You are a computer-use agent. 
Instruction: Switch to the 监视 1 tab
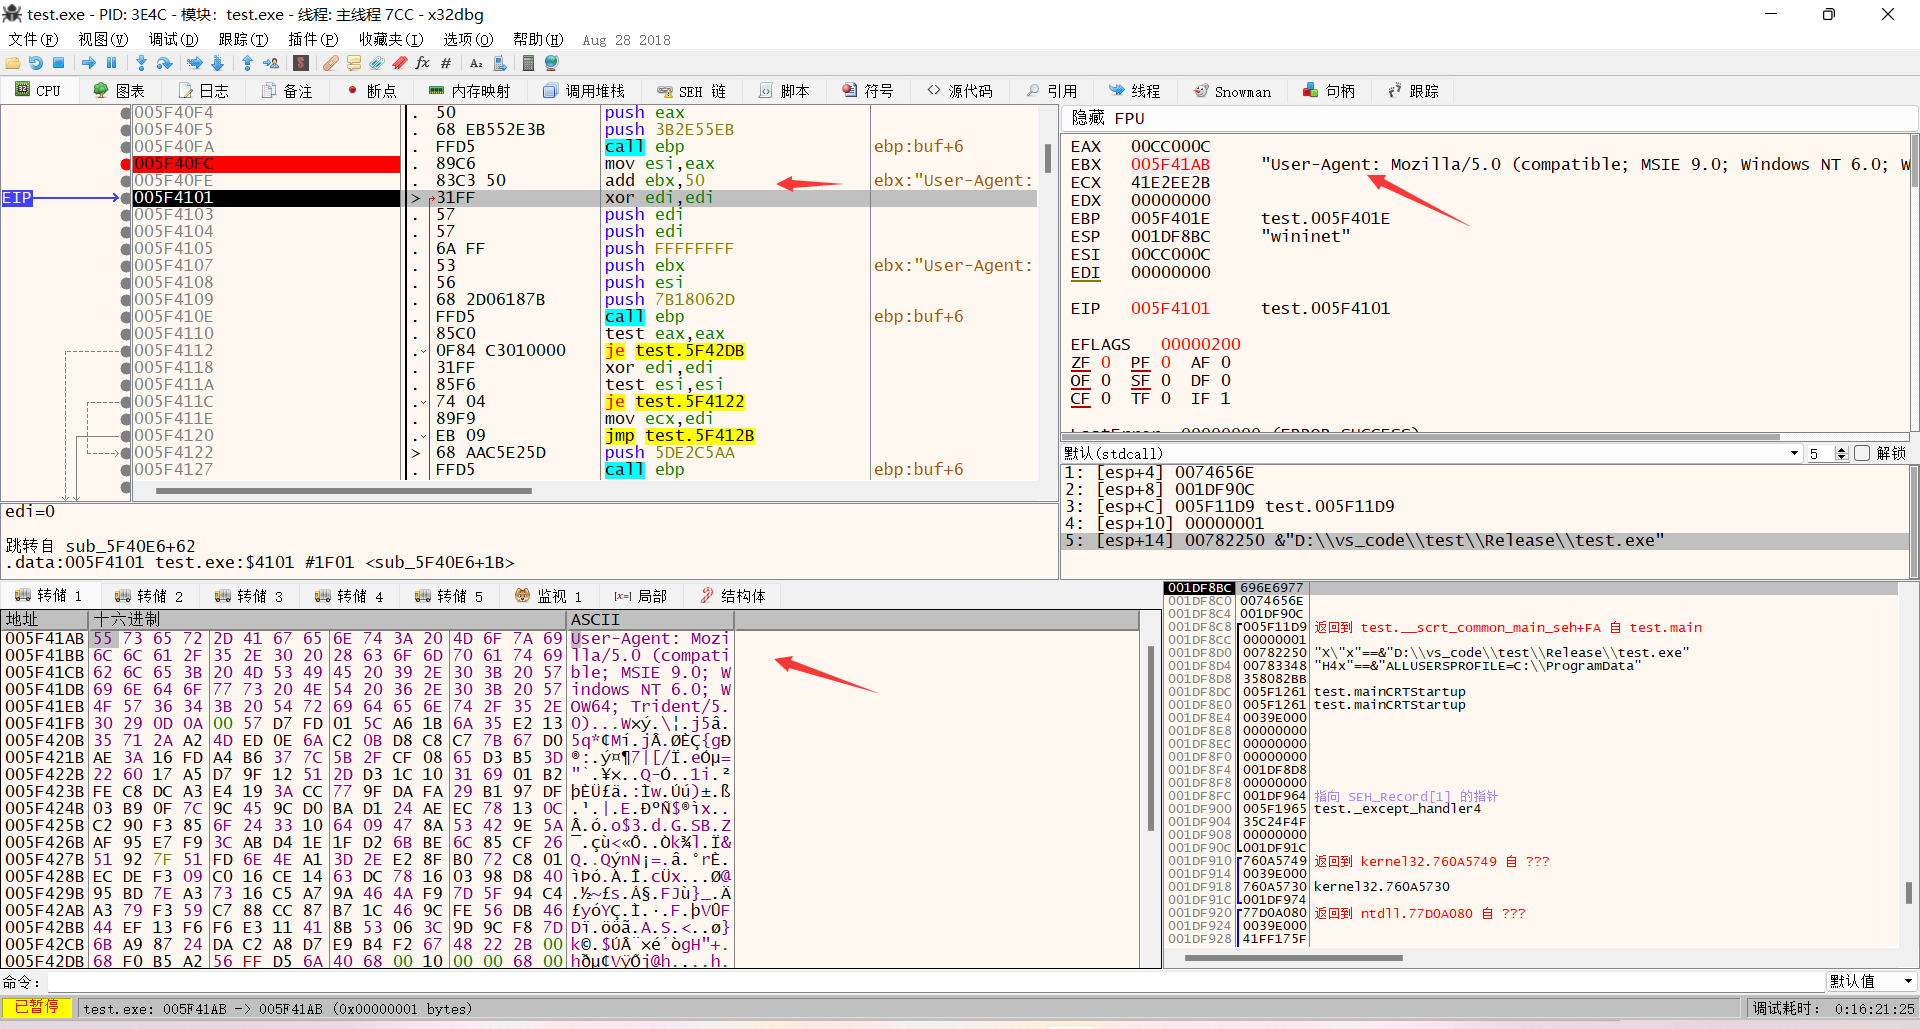(548, 596)
